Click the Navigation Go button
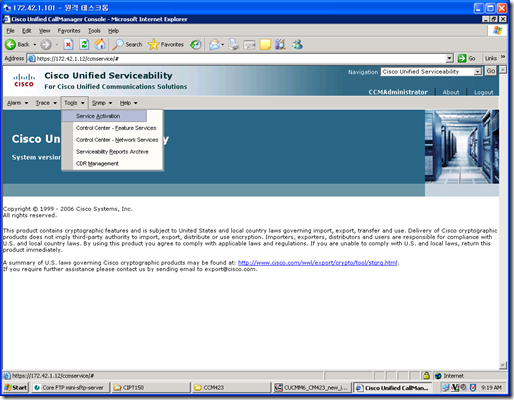Screen dimensions: 514x400 coord(491,71)
